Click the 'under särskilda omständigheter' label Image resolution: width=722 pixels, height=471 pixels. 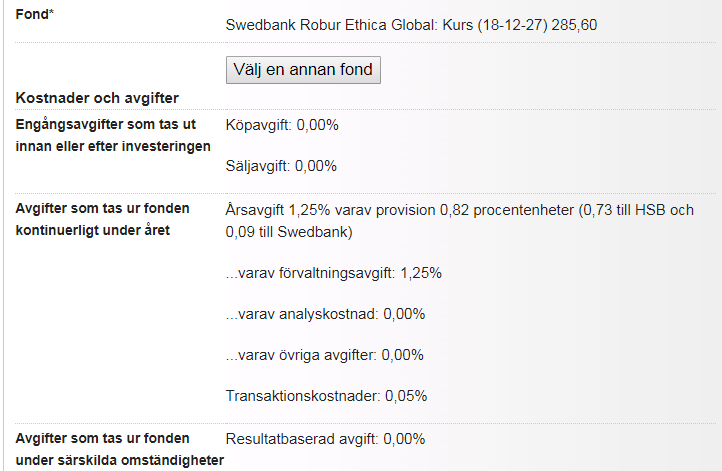[120, 460]
